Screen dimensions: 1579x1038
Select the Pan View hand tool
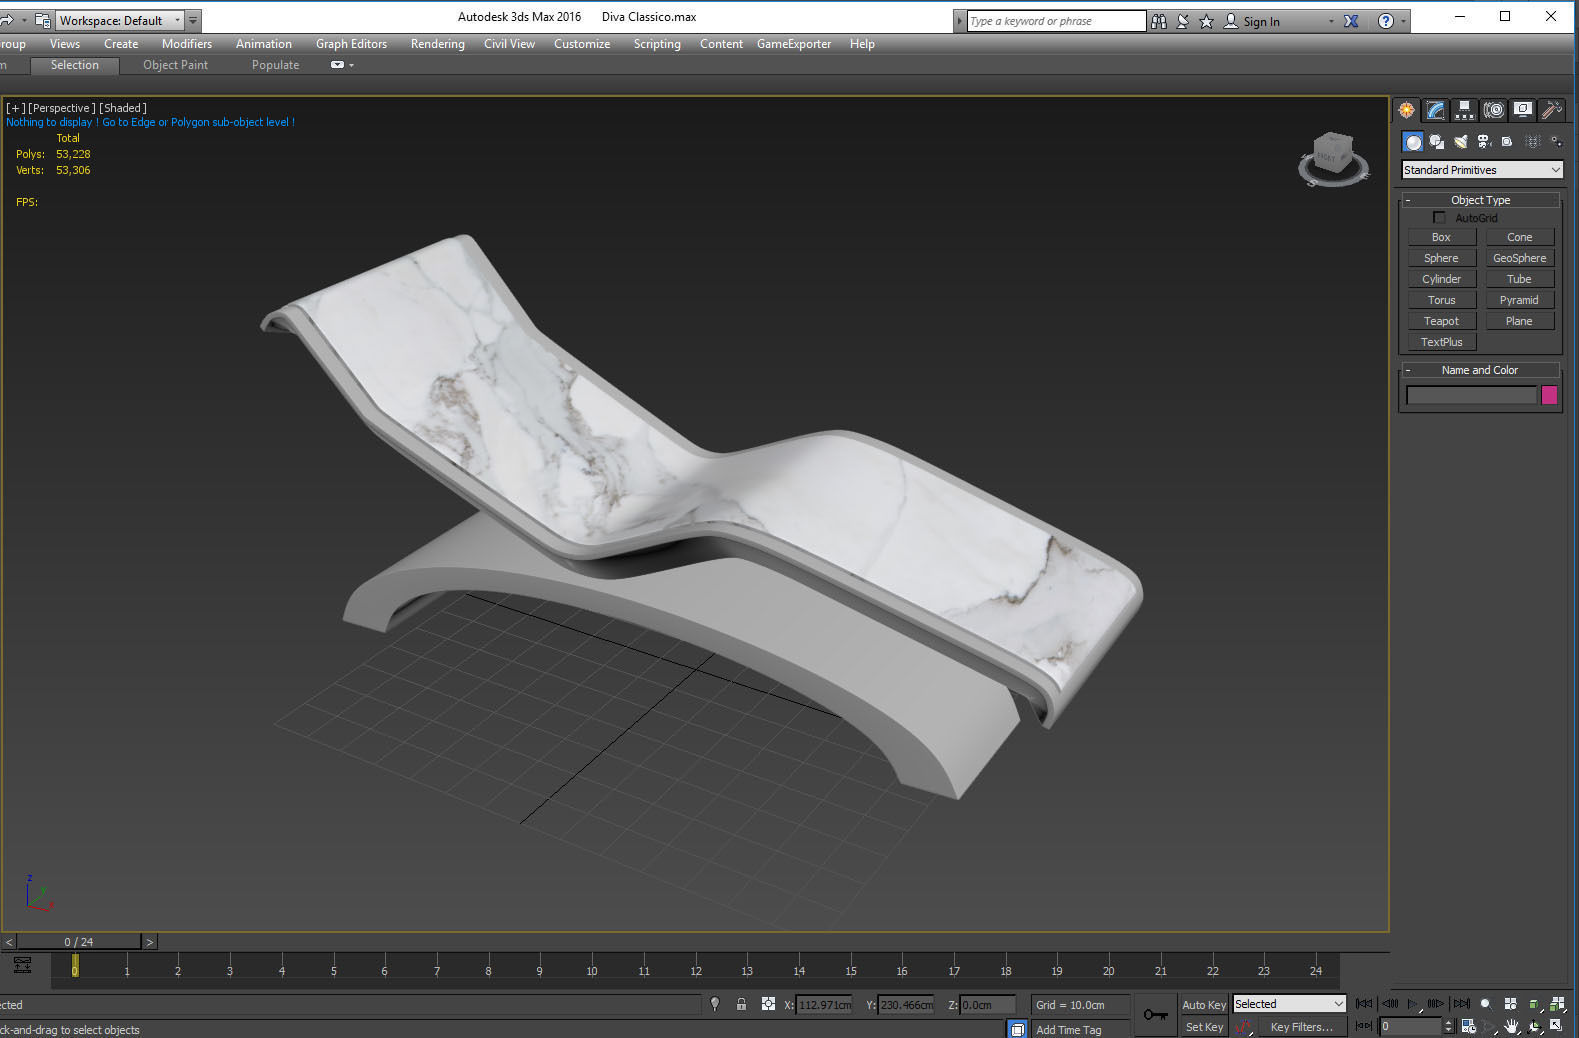(1511, 1026)
